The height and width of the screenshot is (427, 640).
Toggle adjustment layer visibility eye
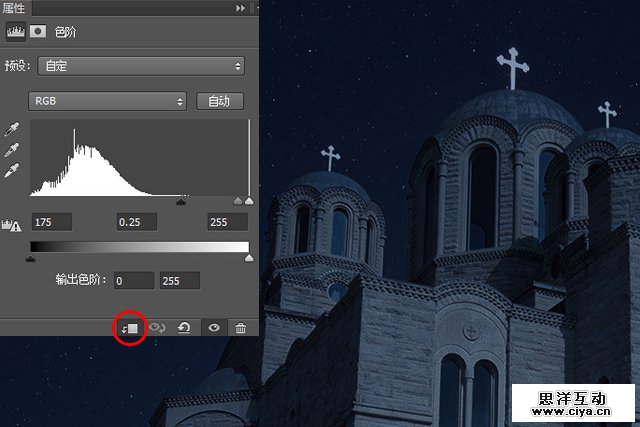click(213, 327)
